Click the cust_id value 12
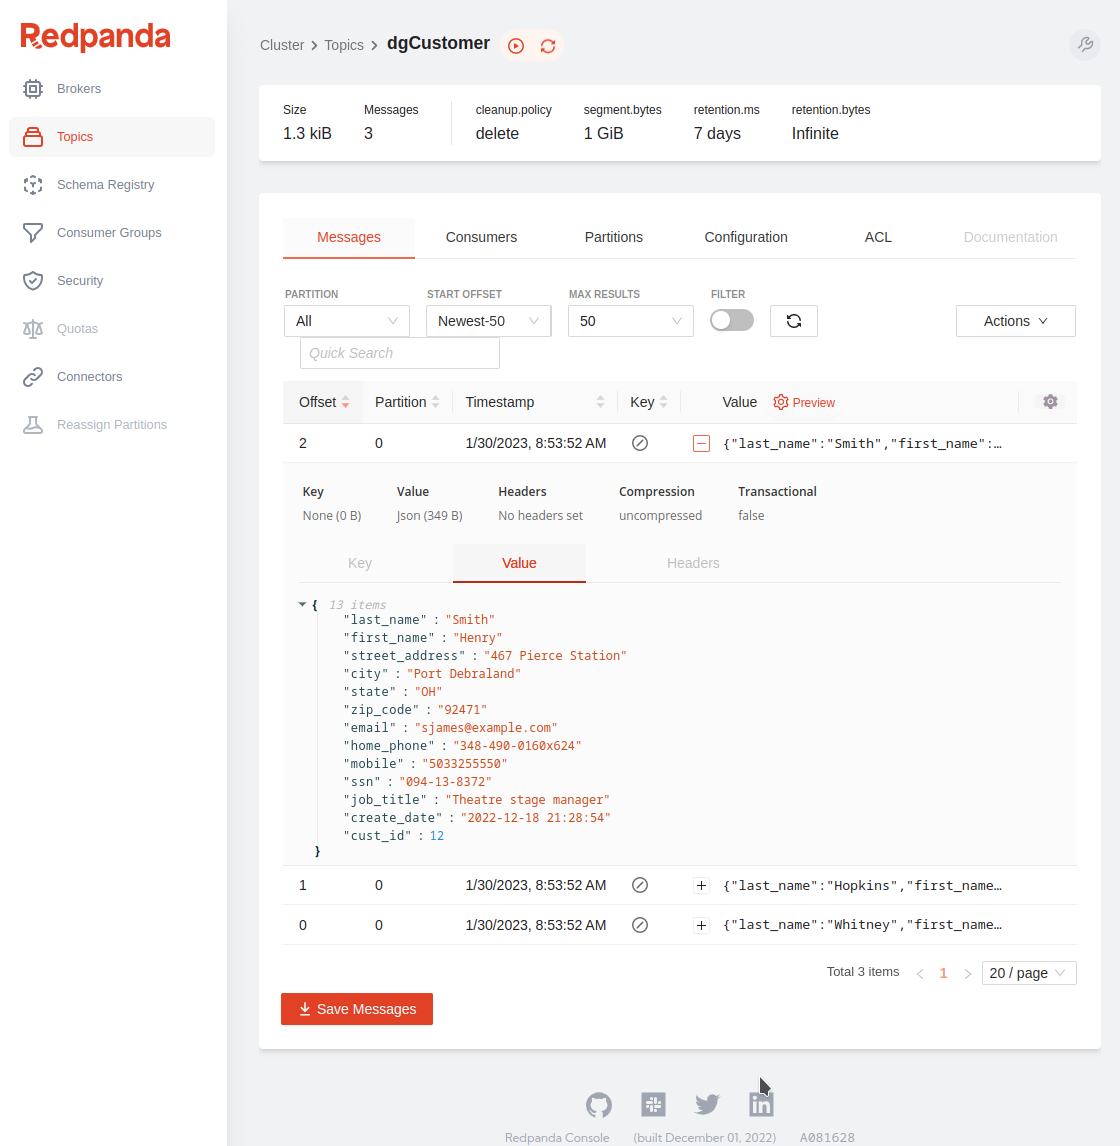 click(x=436, y=836)
